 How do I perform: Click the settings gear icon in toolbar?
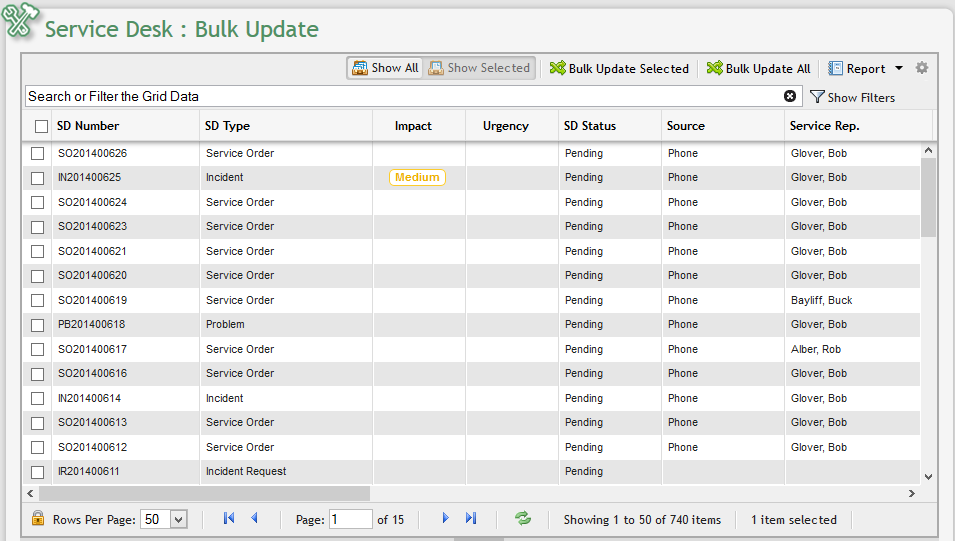tap(922, 68)
